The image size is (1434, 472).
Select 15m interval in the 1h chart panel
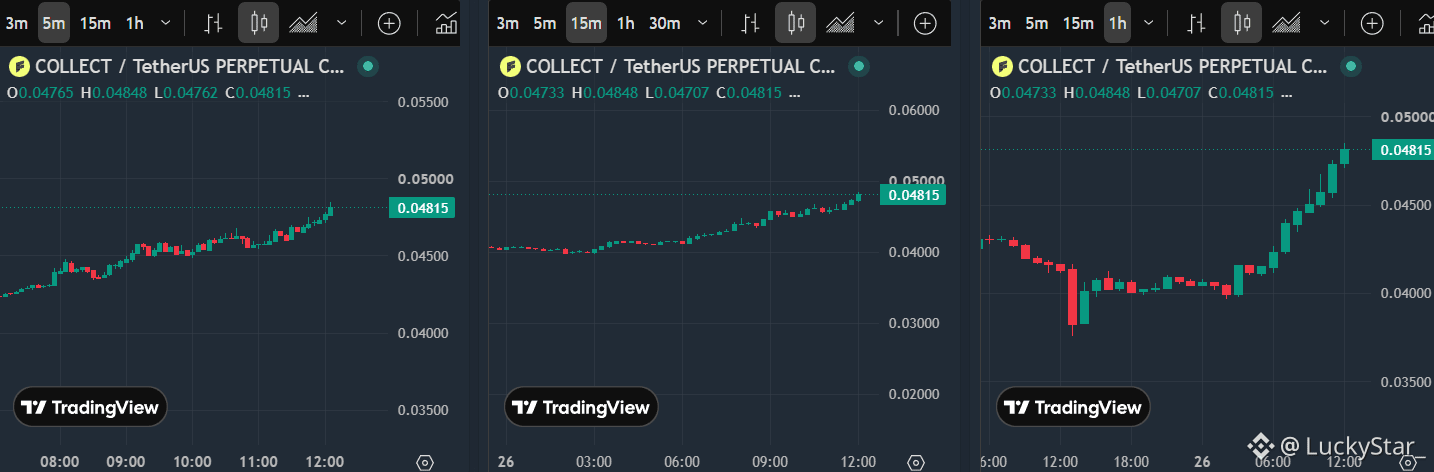1078,23
